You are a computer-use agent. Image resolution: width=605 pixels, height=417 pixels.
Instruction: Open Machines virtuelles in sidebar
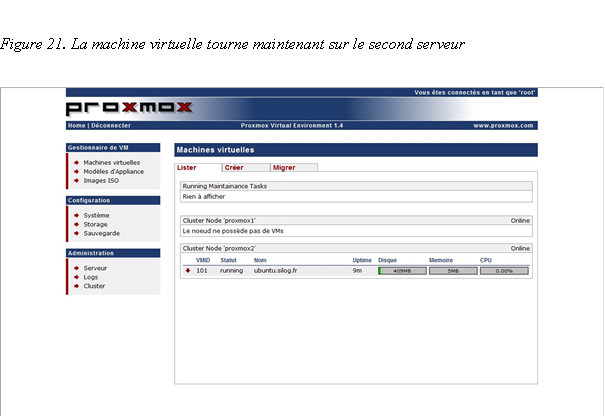[x=112, y=162]
